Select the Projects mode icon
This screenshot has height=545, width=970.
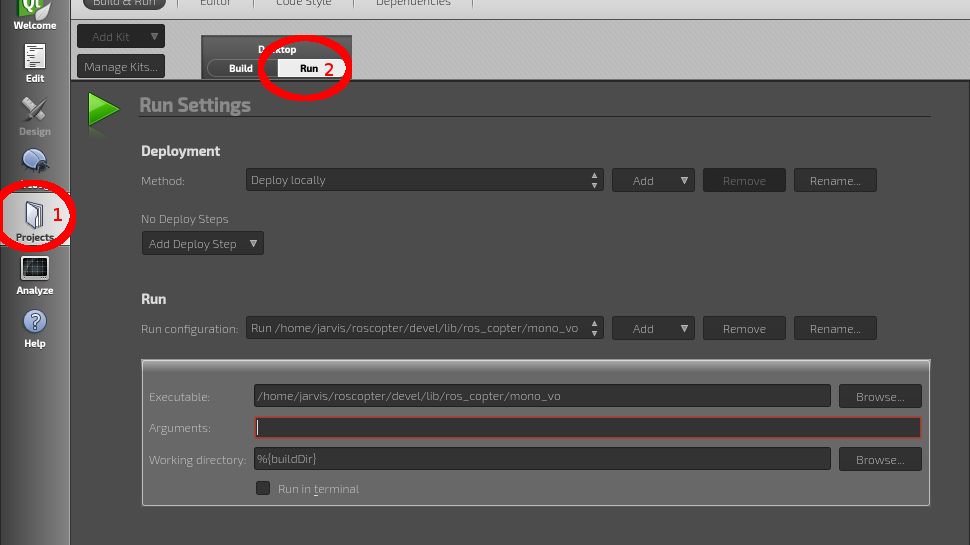[35, 217]
